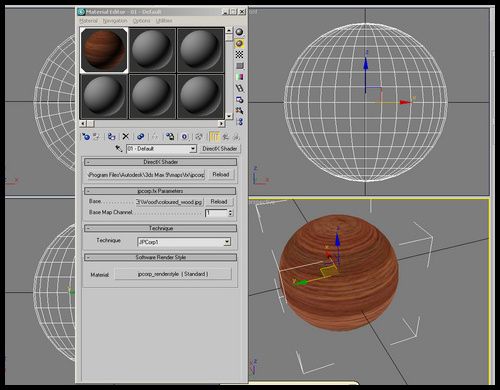Viewport: 500px width, 390px height.
Task: Collapse the Software Render Style rollout
Action: click(160, 257)
